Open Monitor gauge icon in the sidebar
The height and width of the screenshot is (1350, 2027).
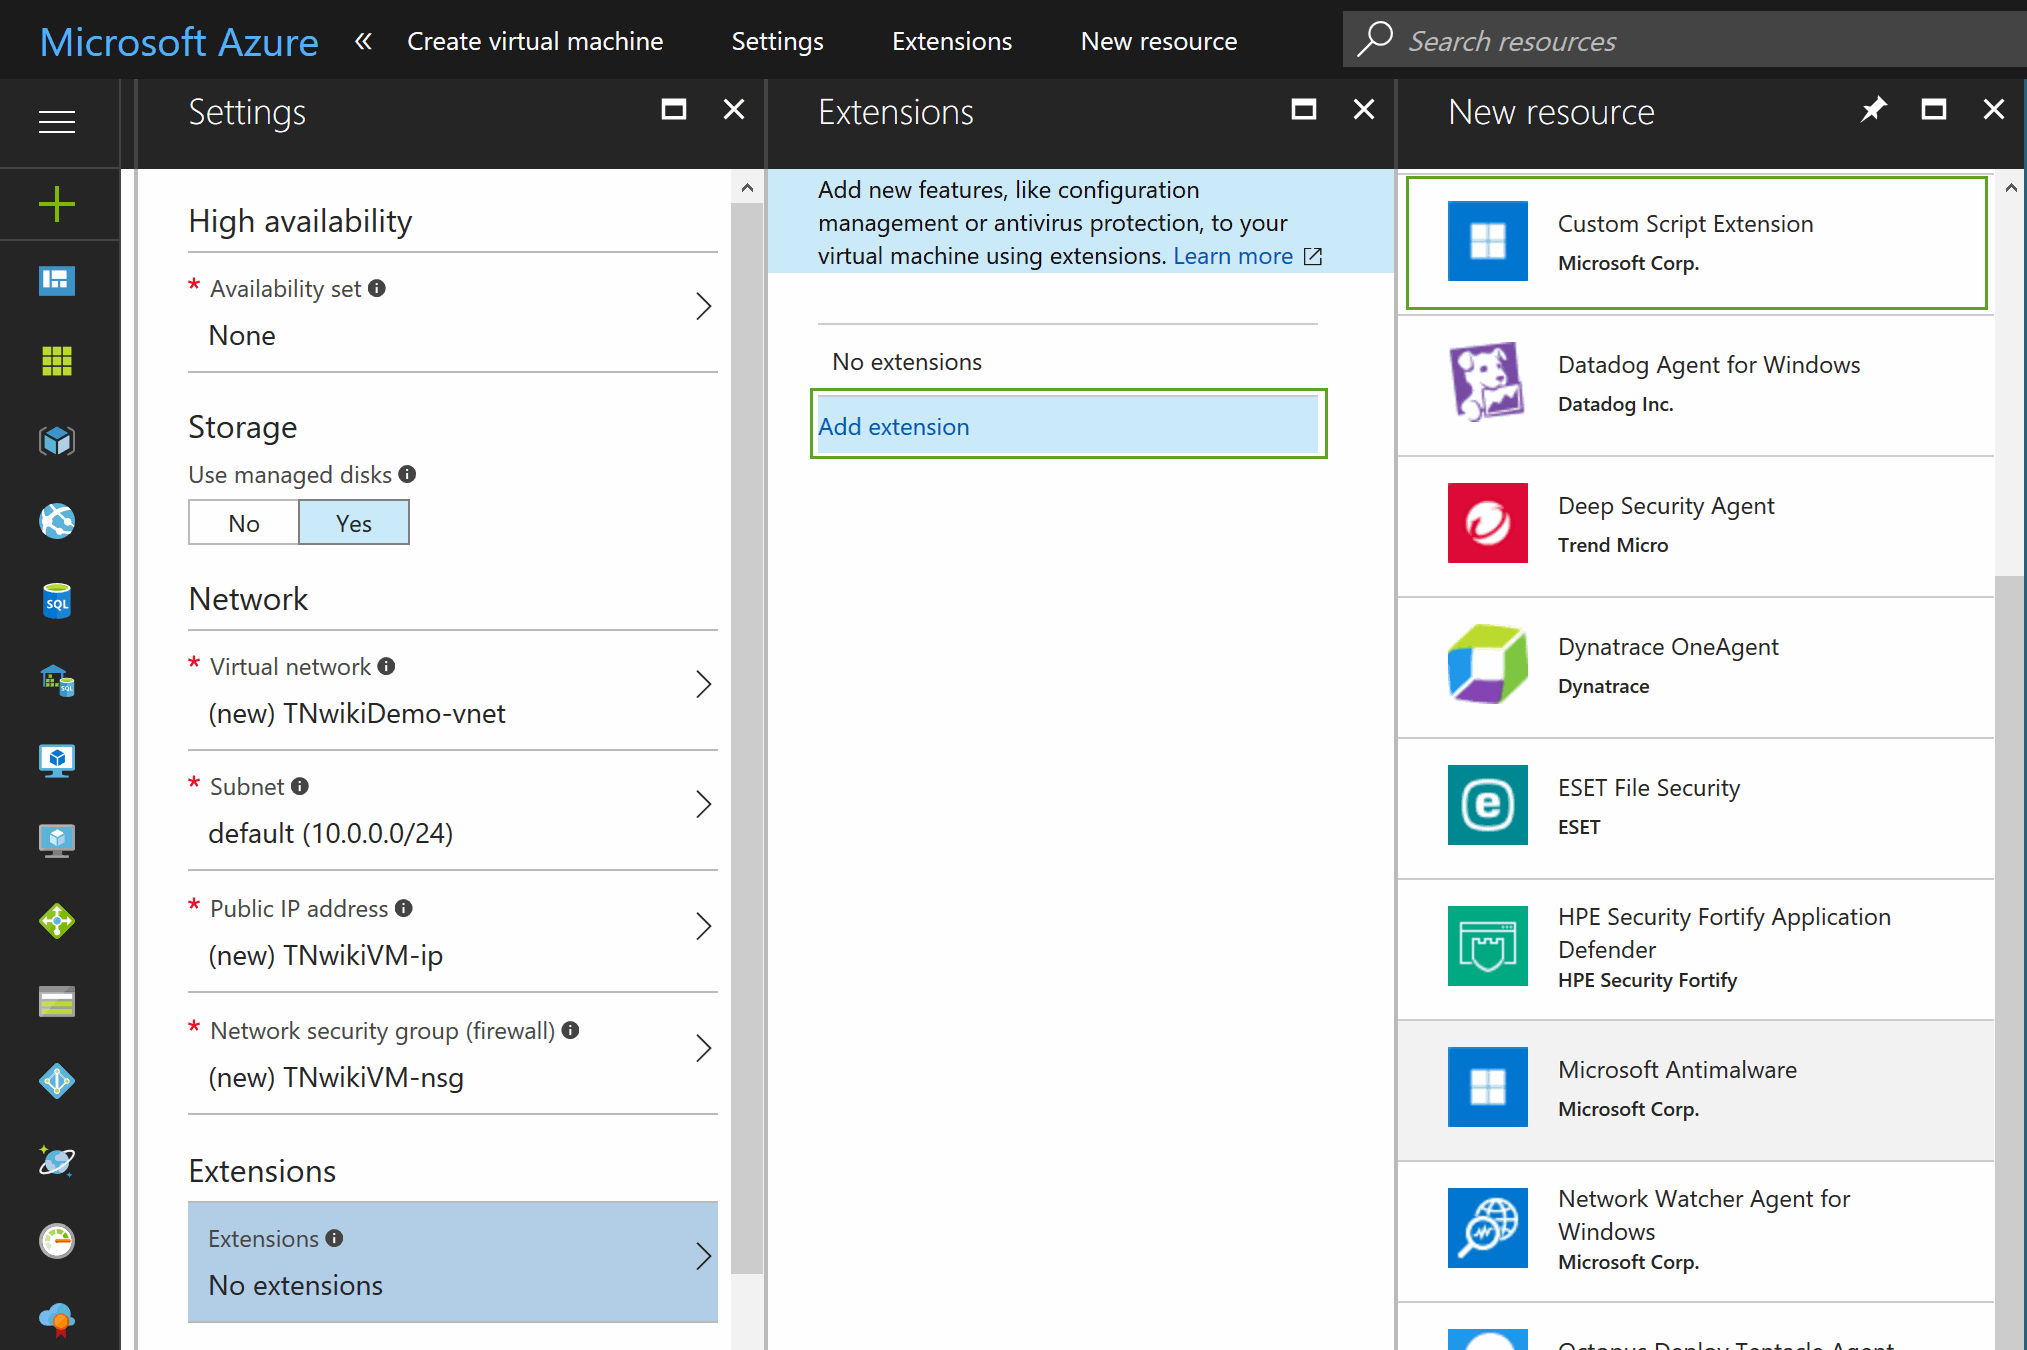57,1241
